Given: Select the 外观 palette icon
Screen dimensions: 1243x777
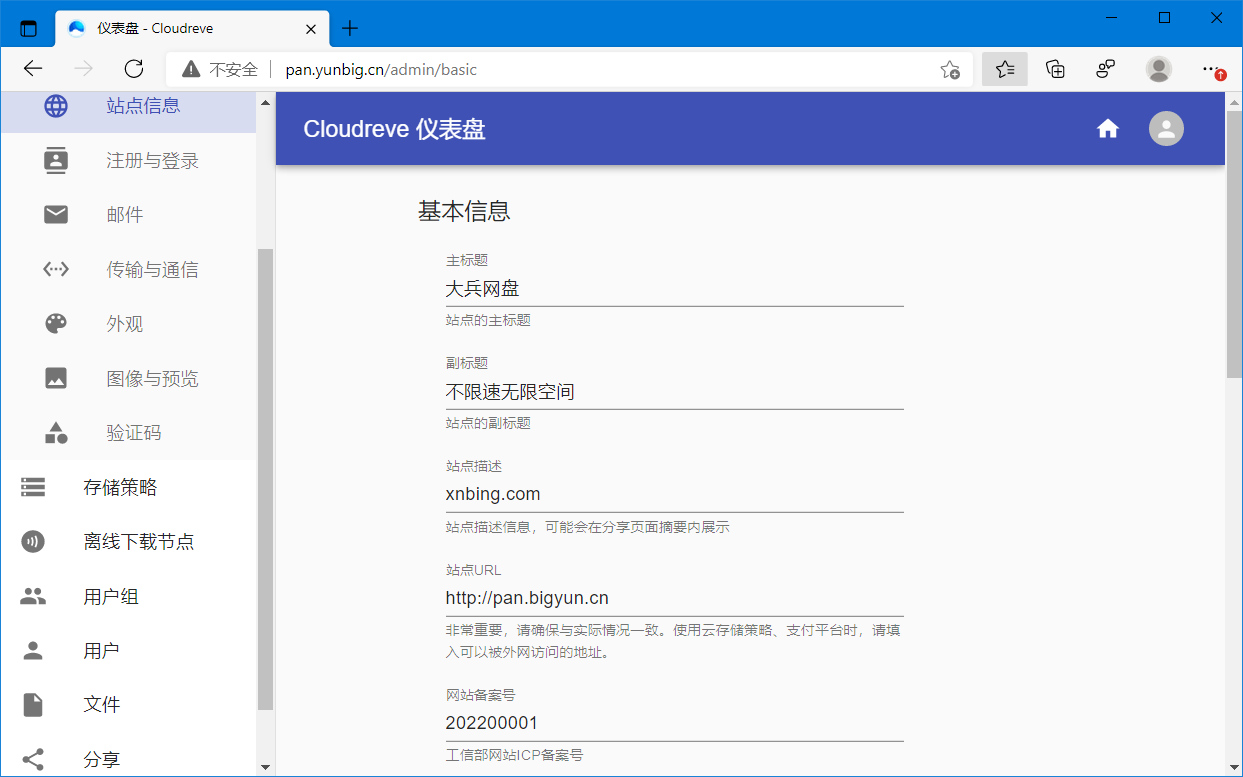Looking at the screenshot, I should pyautogui.click(x=56, y=324).
